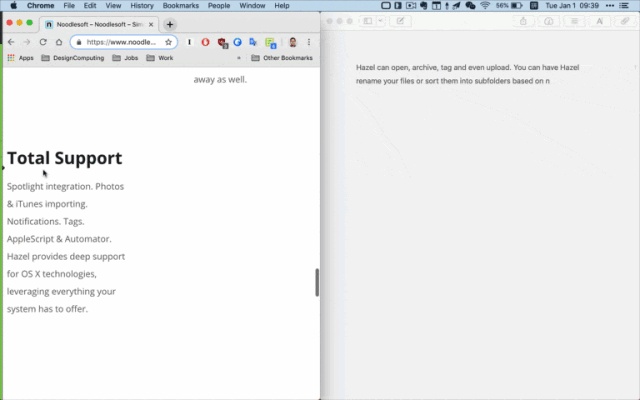The height and width of the screenshot is (400, 640).
Task: Open the Google Translate extension icon
Action: tap(253, 42)
